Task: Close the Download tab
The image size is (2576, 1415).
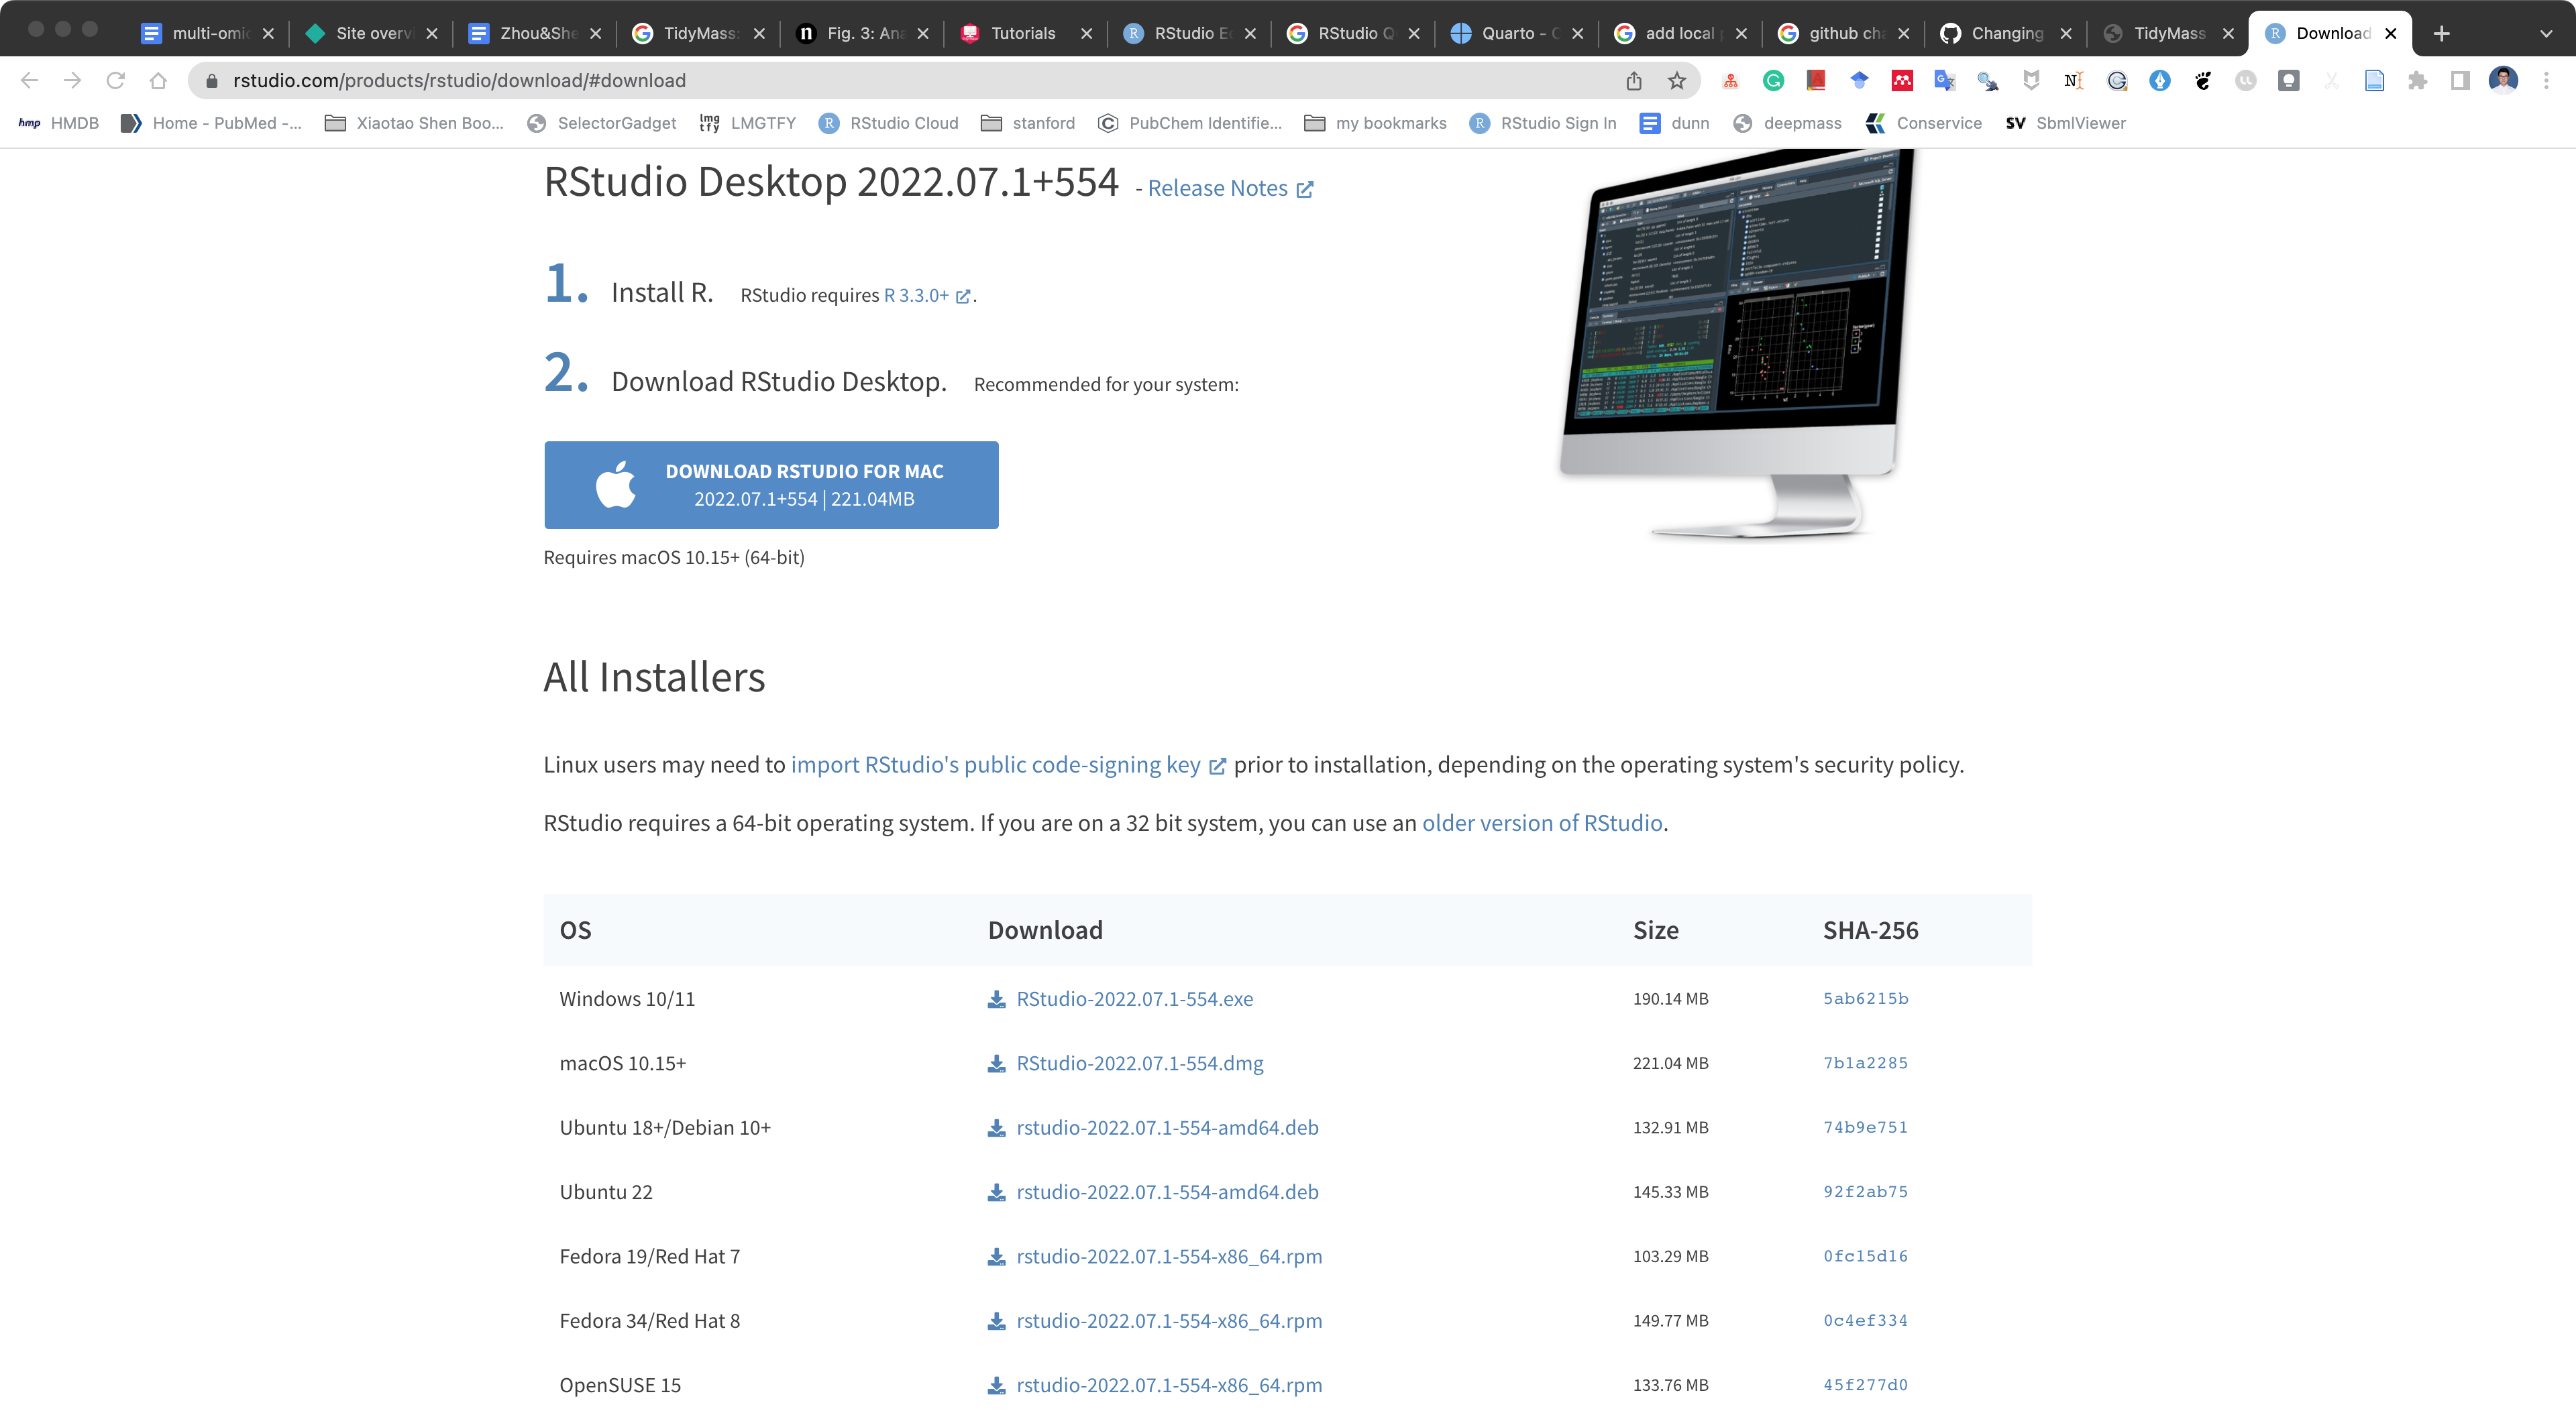Action: pos(2390,33)
